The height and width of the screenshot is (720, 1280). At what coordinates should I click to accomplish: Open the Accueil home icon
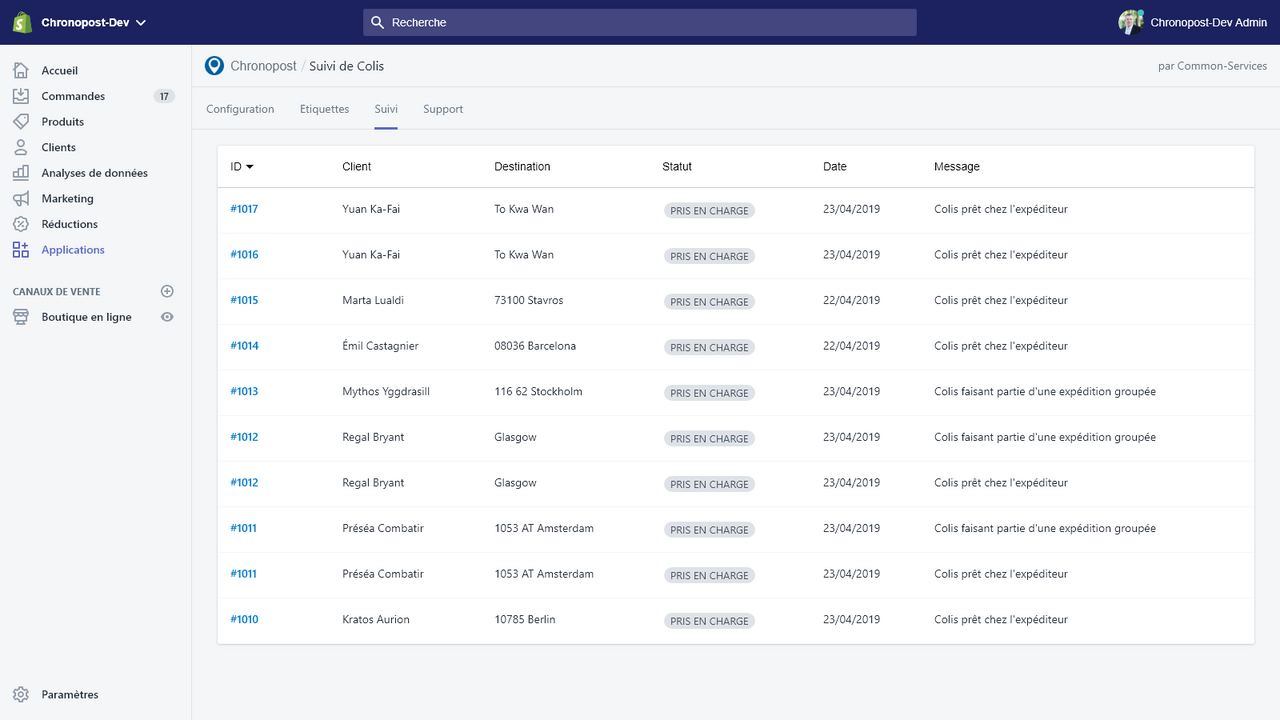[x=21, y=70]
